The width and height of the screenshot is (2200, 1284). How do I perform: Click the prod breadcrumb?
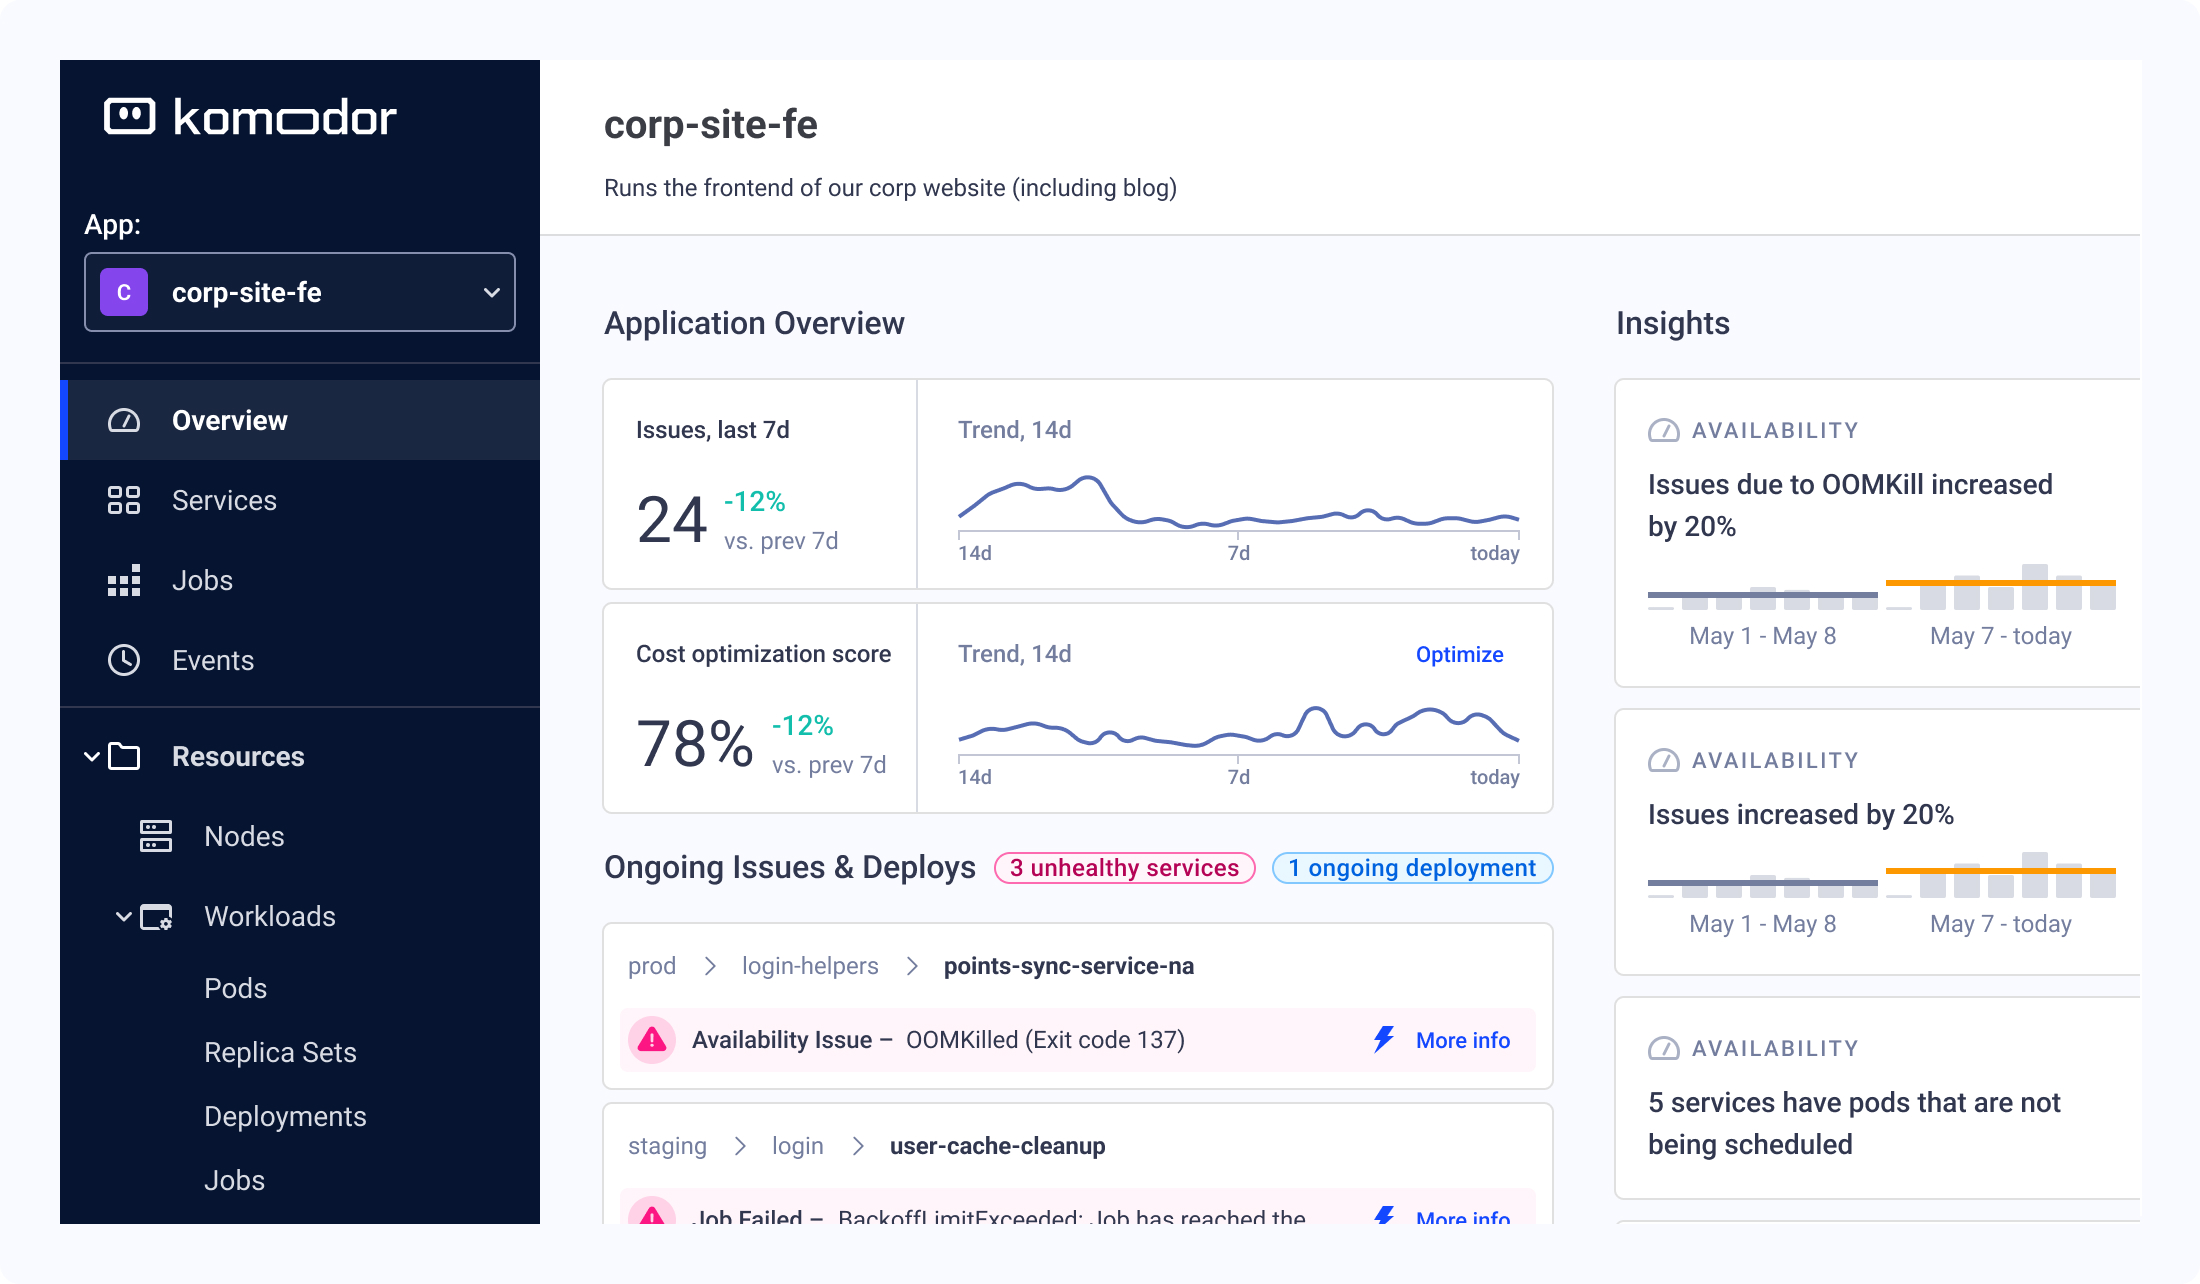[652, 966]
